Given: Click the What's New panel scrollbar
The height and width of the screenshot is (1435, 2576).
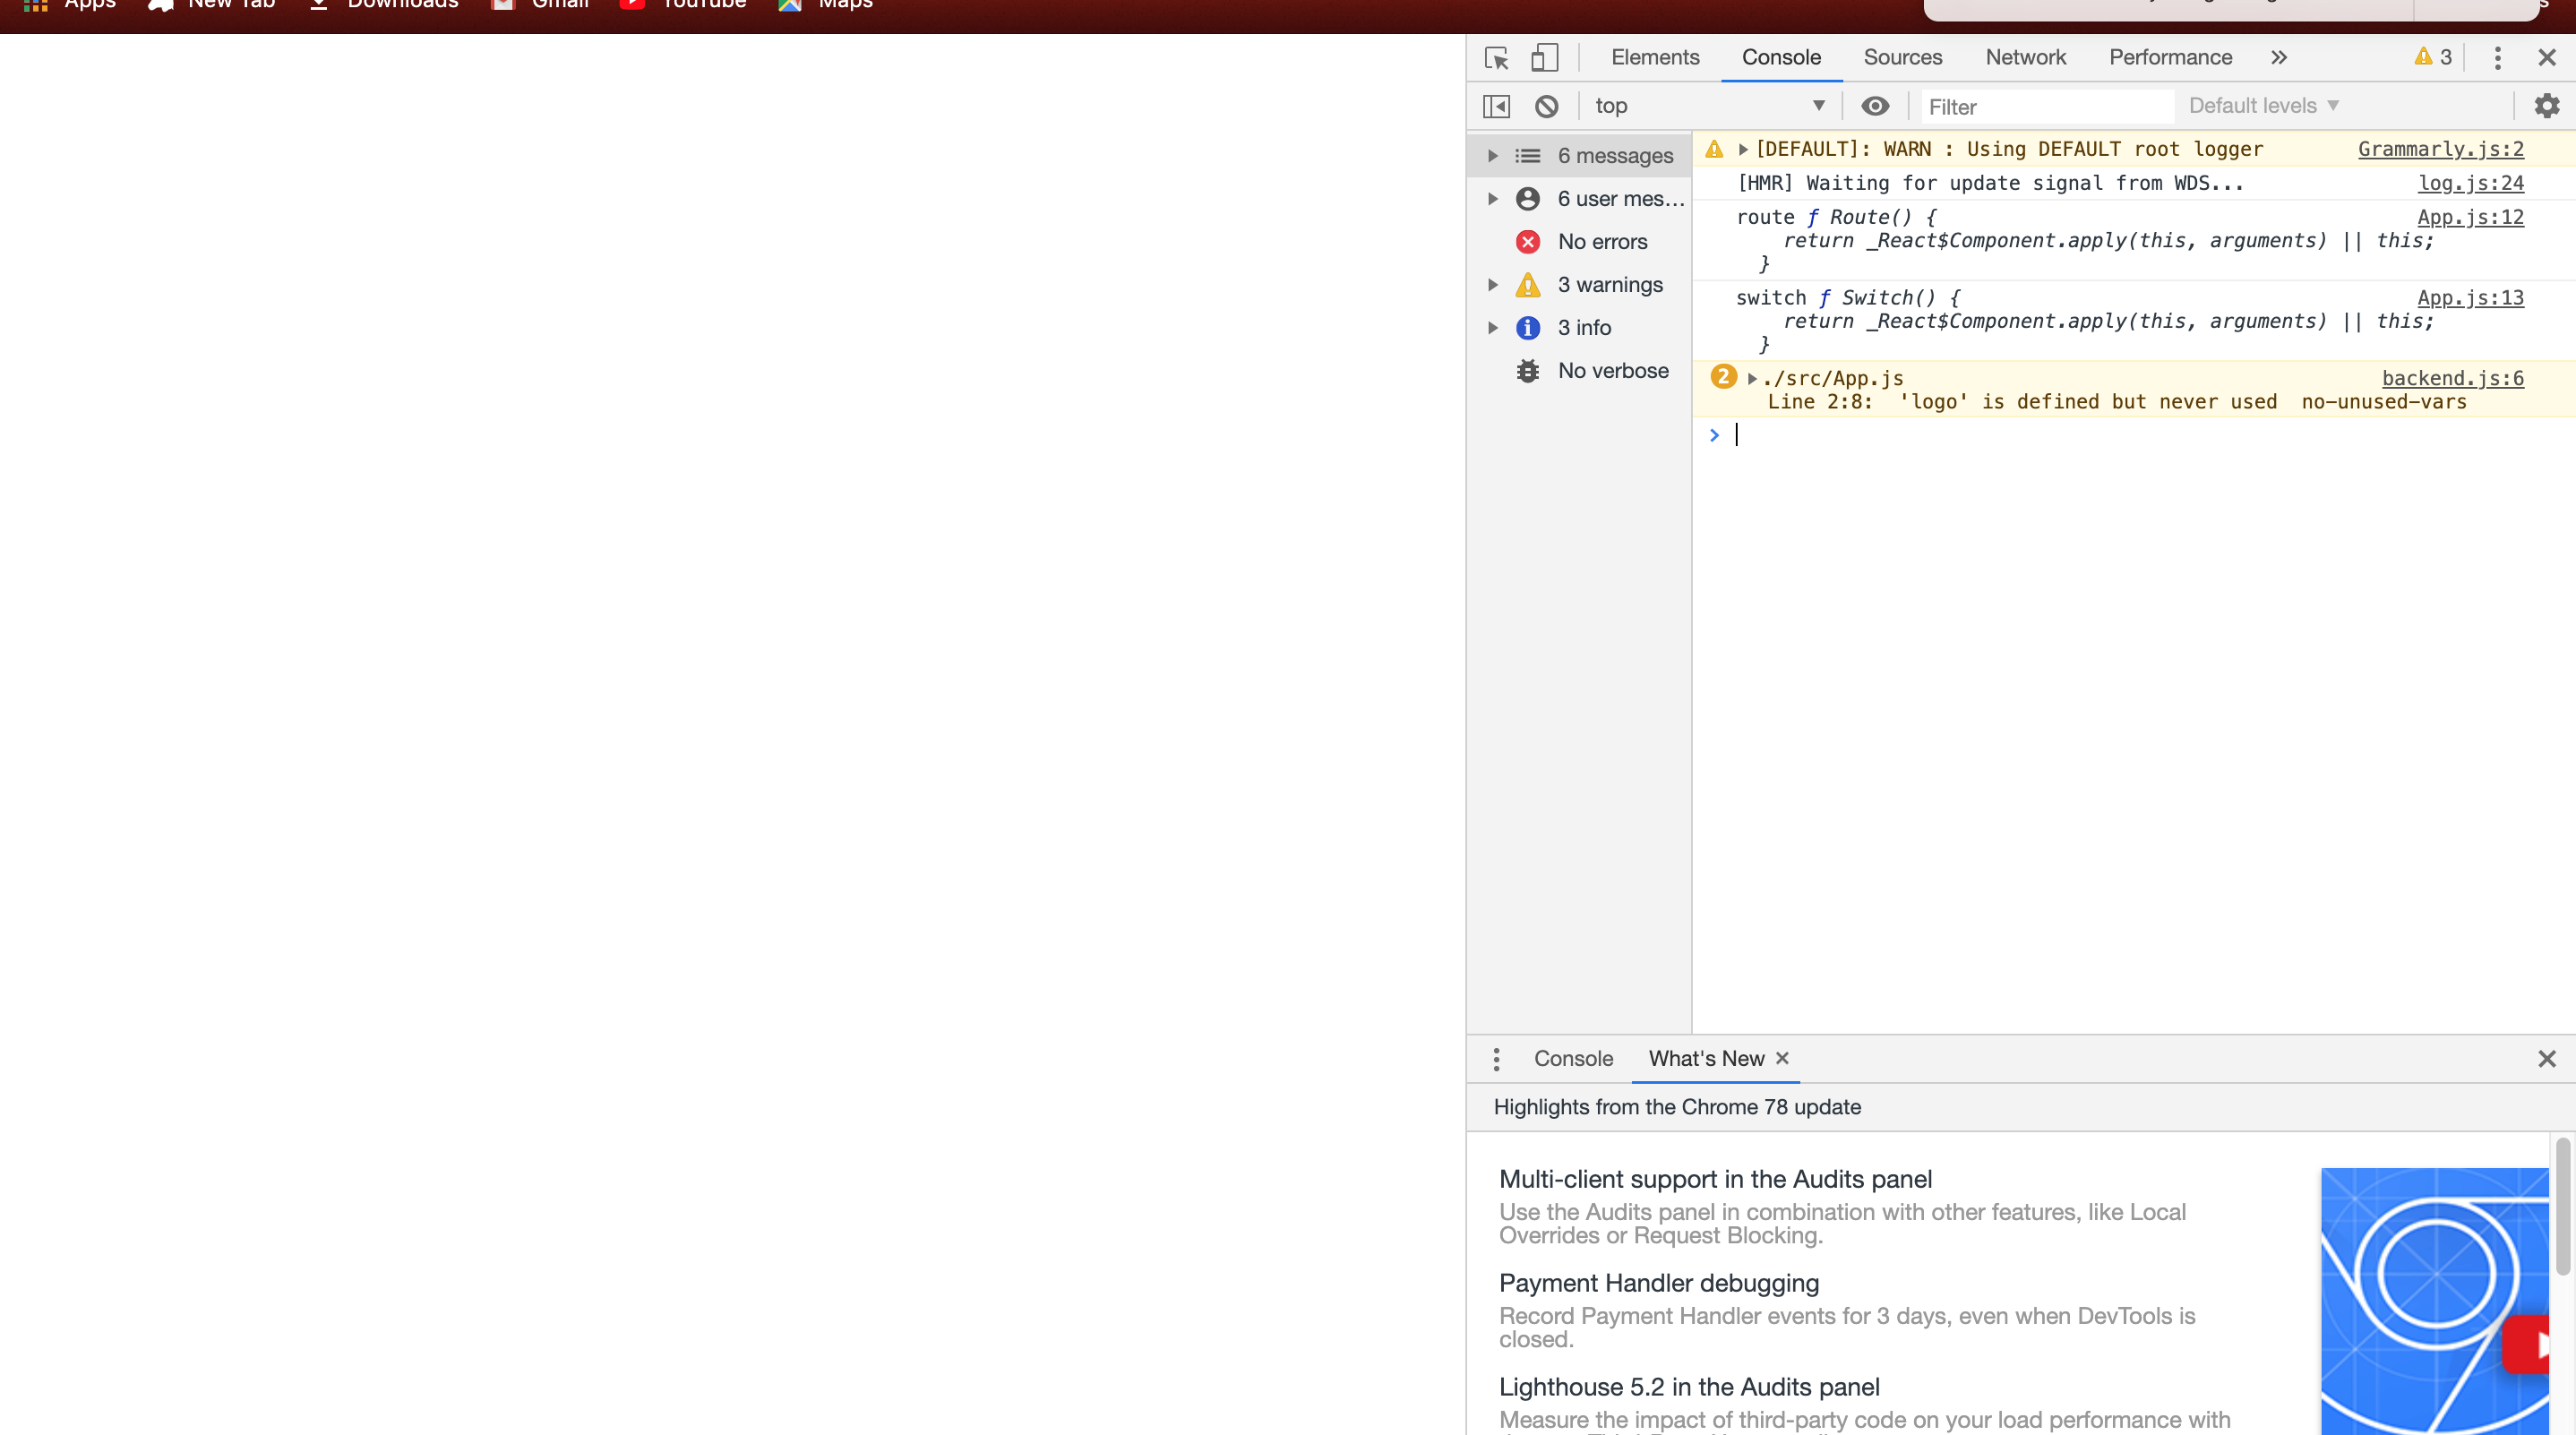Looking at the screenshot, I should click(x=2562, y=1206).
